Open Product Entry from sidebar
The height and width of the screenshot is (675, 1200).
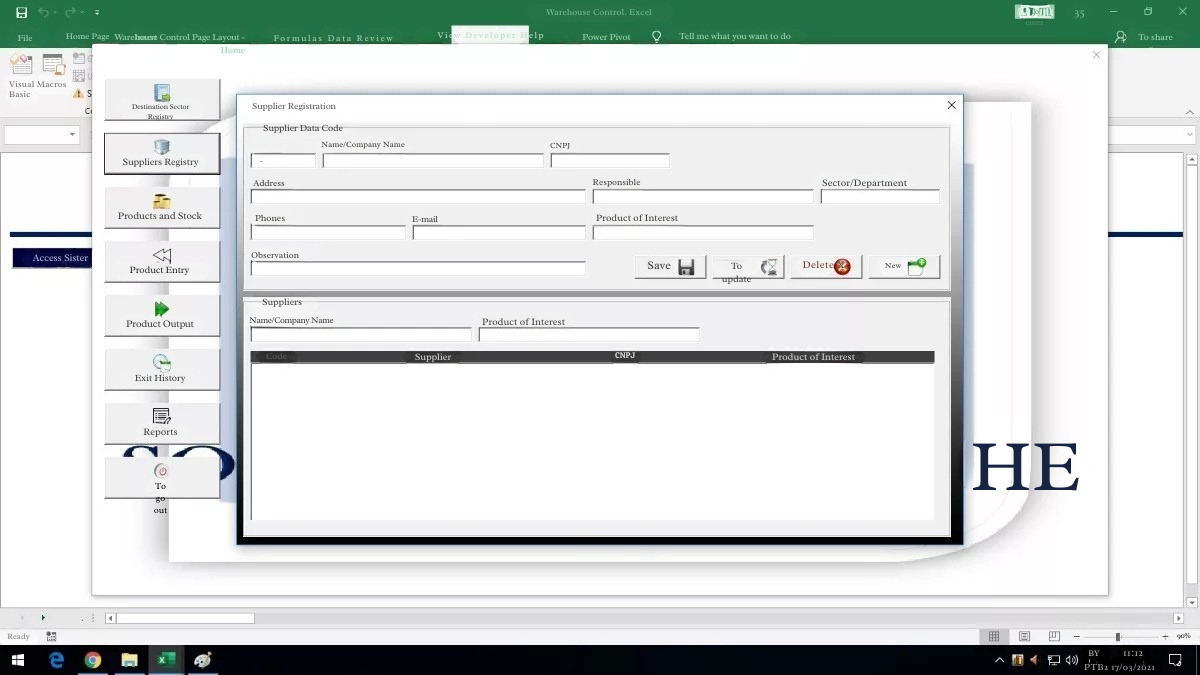point(162,261)
